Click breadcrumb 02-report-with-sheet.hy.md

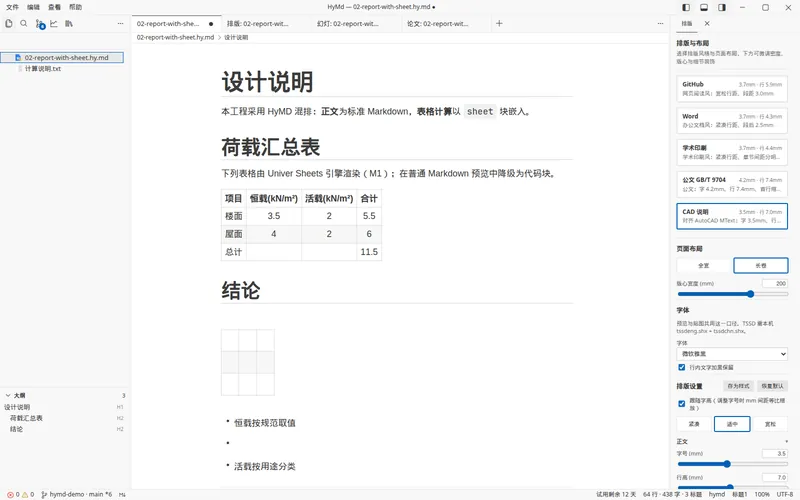point(175,37)
